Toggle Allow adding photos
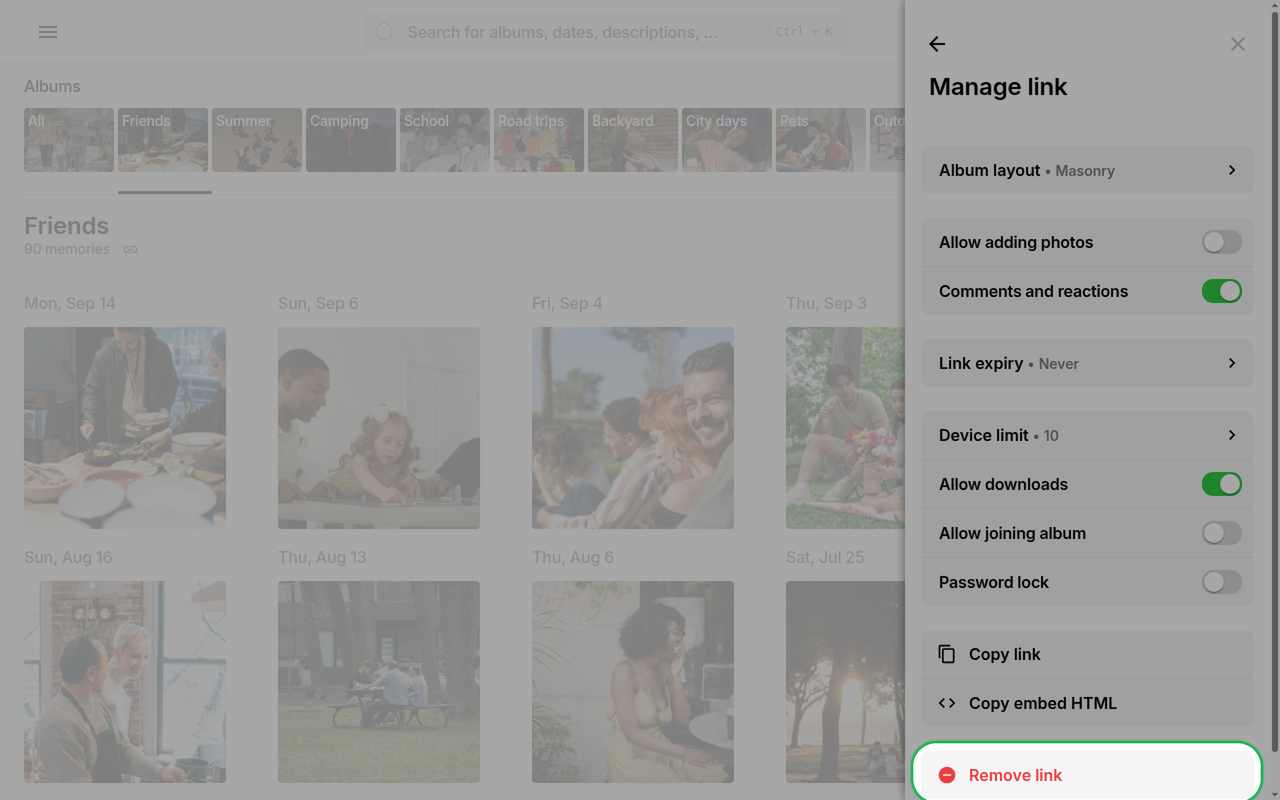 tap(1222, 242)
